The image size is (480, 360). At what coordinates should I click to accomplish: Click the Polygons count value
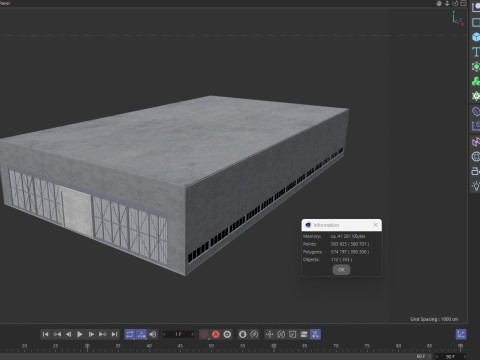[x=350, y=252]
